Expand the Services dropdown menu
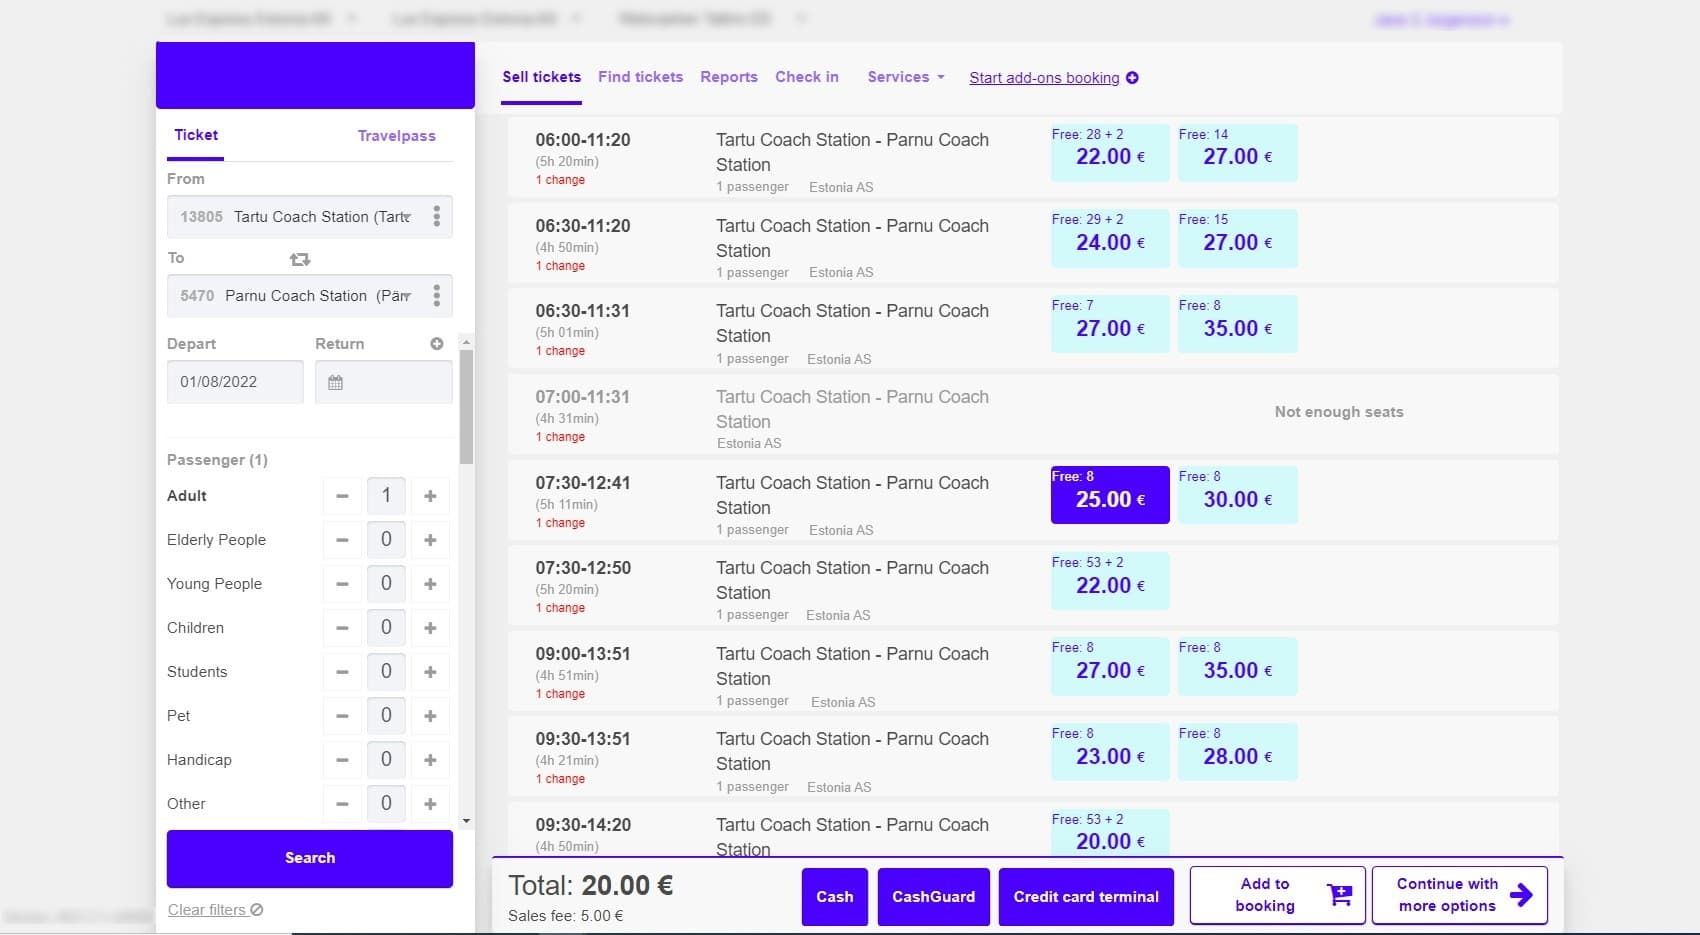This screenshot has width=1700, height=935. [x=905, y=77]
